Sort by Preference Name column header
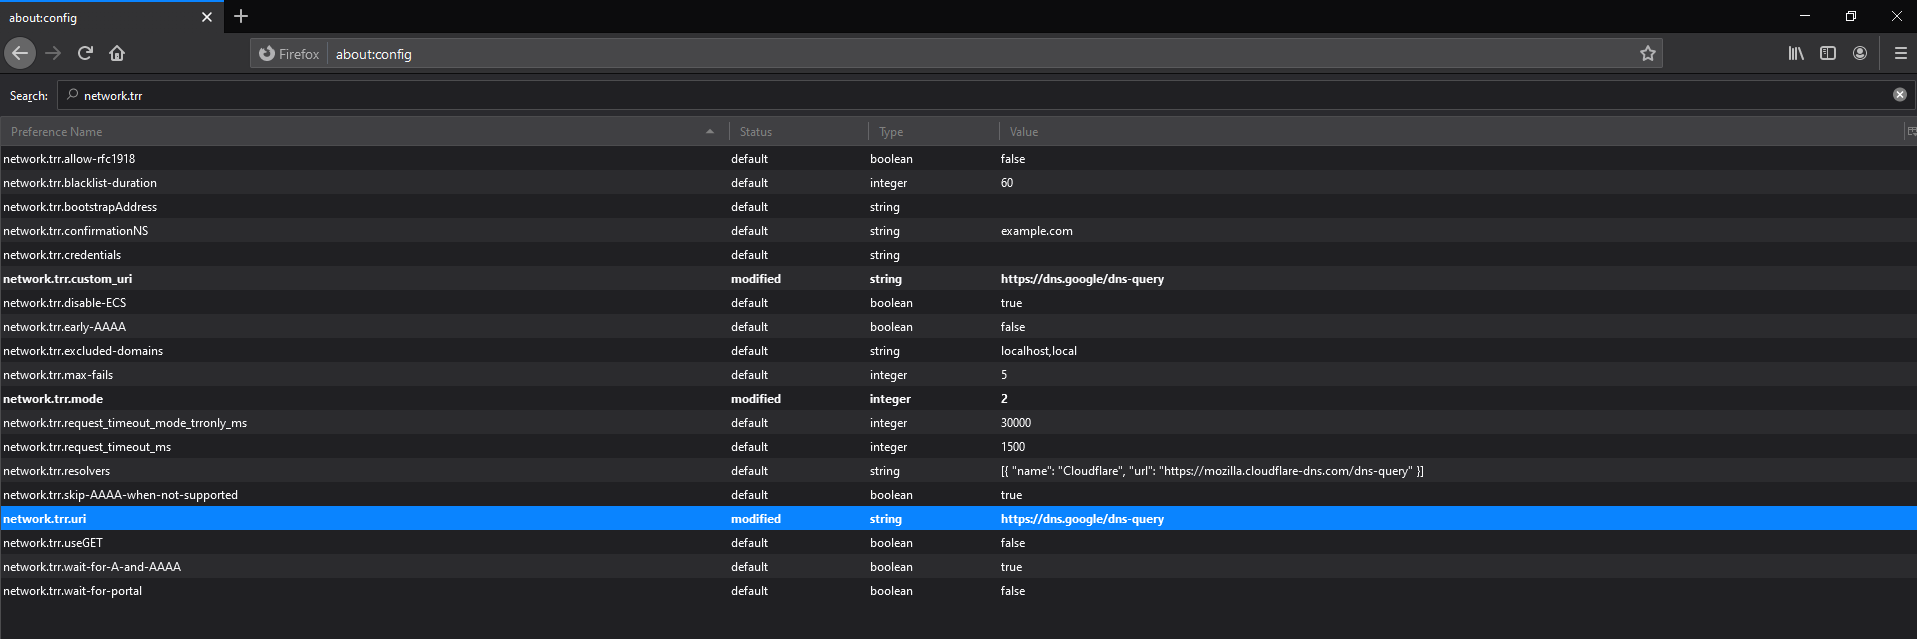1917x639 pixels. 350,132
